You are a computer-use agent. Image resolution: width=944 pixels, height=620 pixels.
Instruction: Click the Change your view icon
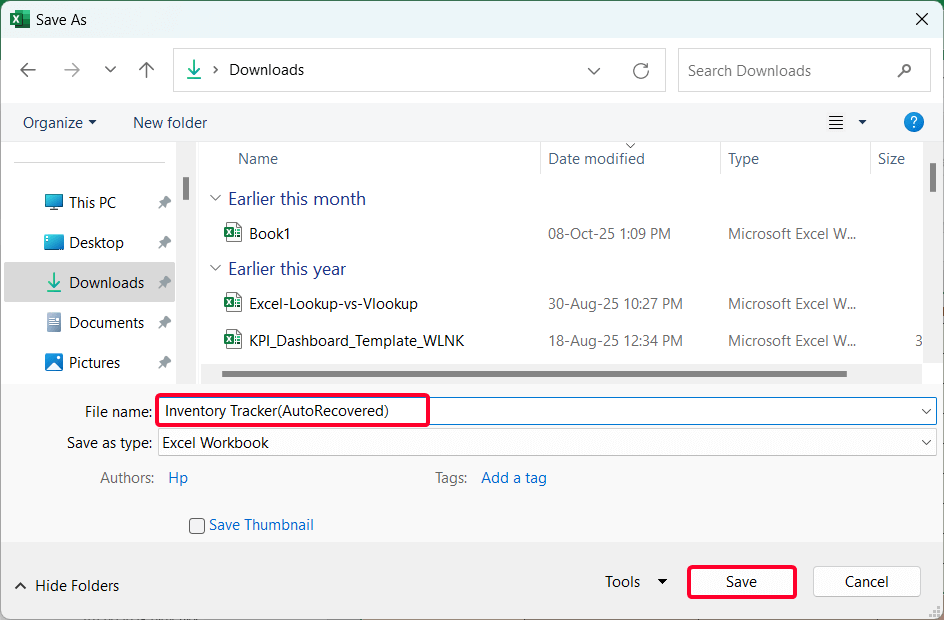click(x=836, y=122)
